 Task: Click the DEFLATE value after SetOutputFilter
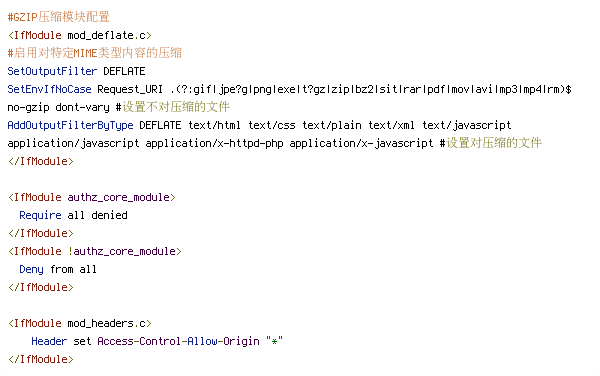tap(124, 71)
